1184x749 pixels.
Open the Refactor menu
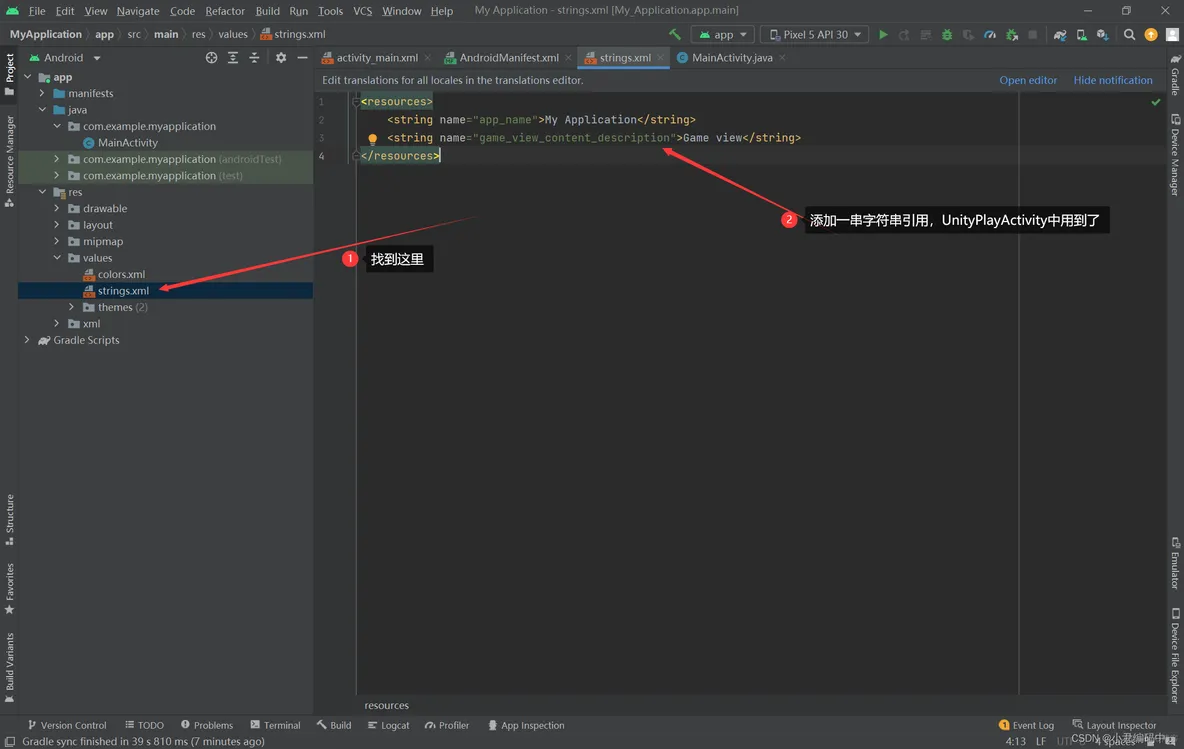[225, 11]
